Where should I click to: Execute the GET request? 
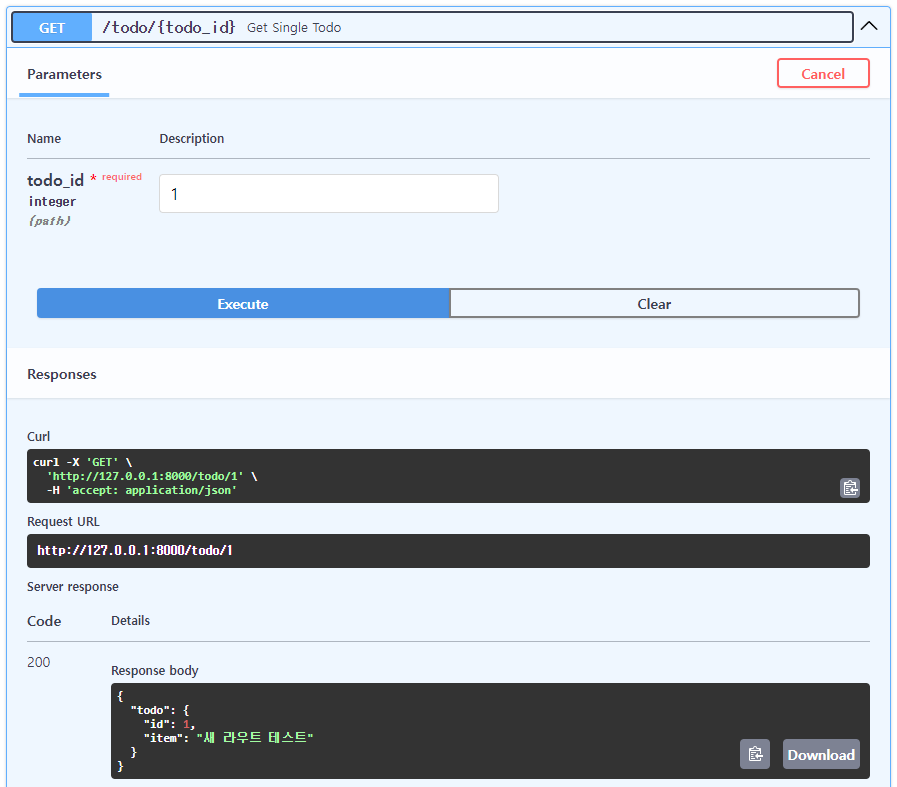pyautogui.click(x=243, y=304)
